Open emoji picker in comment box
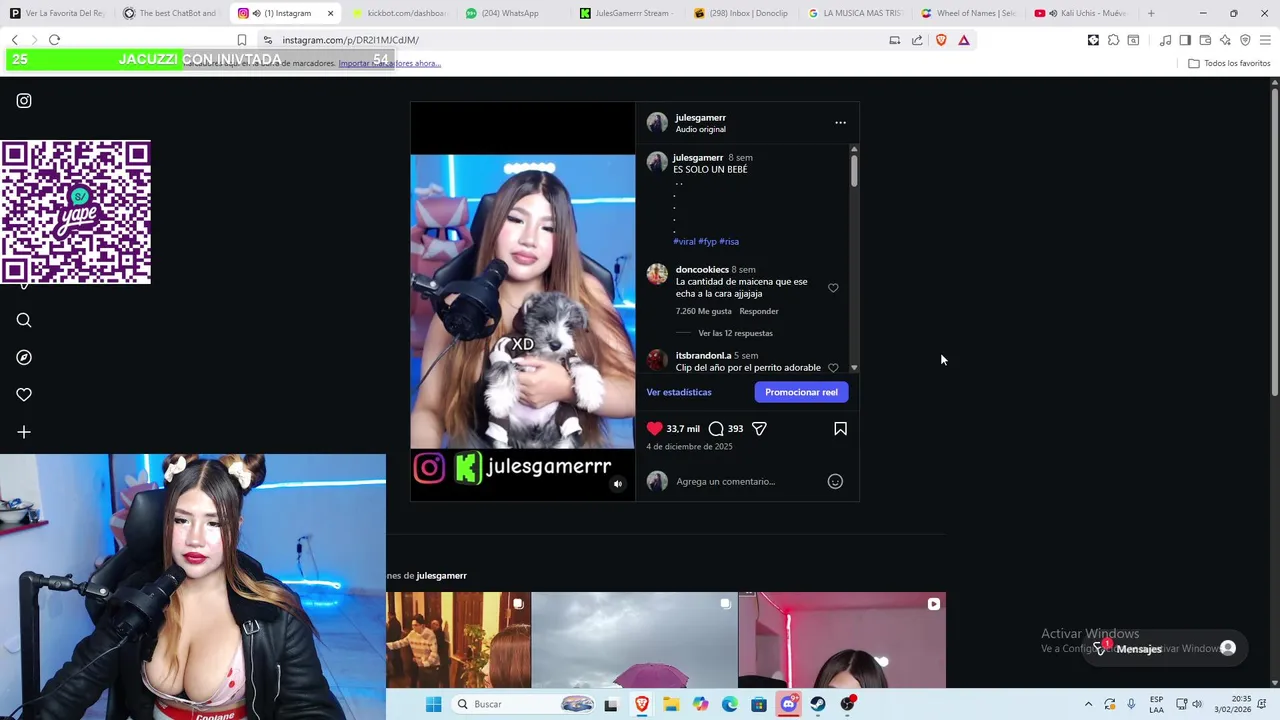The height and width of the screenshot is (720, 1280). click(x=835, y=481)
